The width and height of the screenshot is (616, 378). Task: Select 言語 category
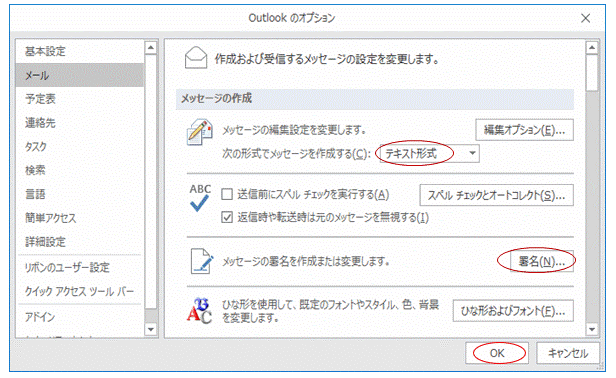pyautogui.click(x=80, y=194)
